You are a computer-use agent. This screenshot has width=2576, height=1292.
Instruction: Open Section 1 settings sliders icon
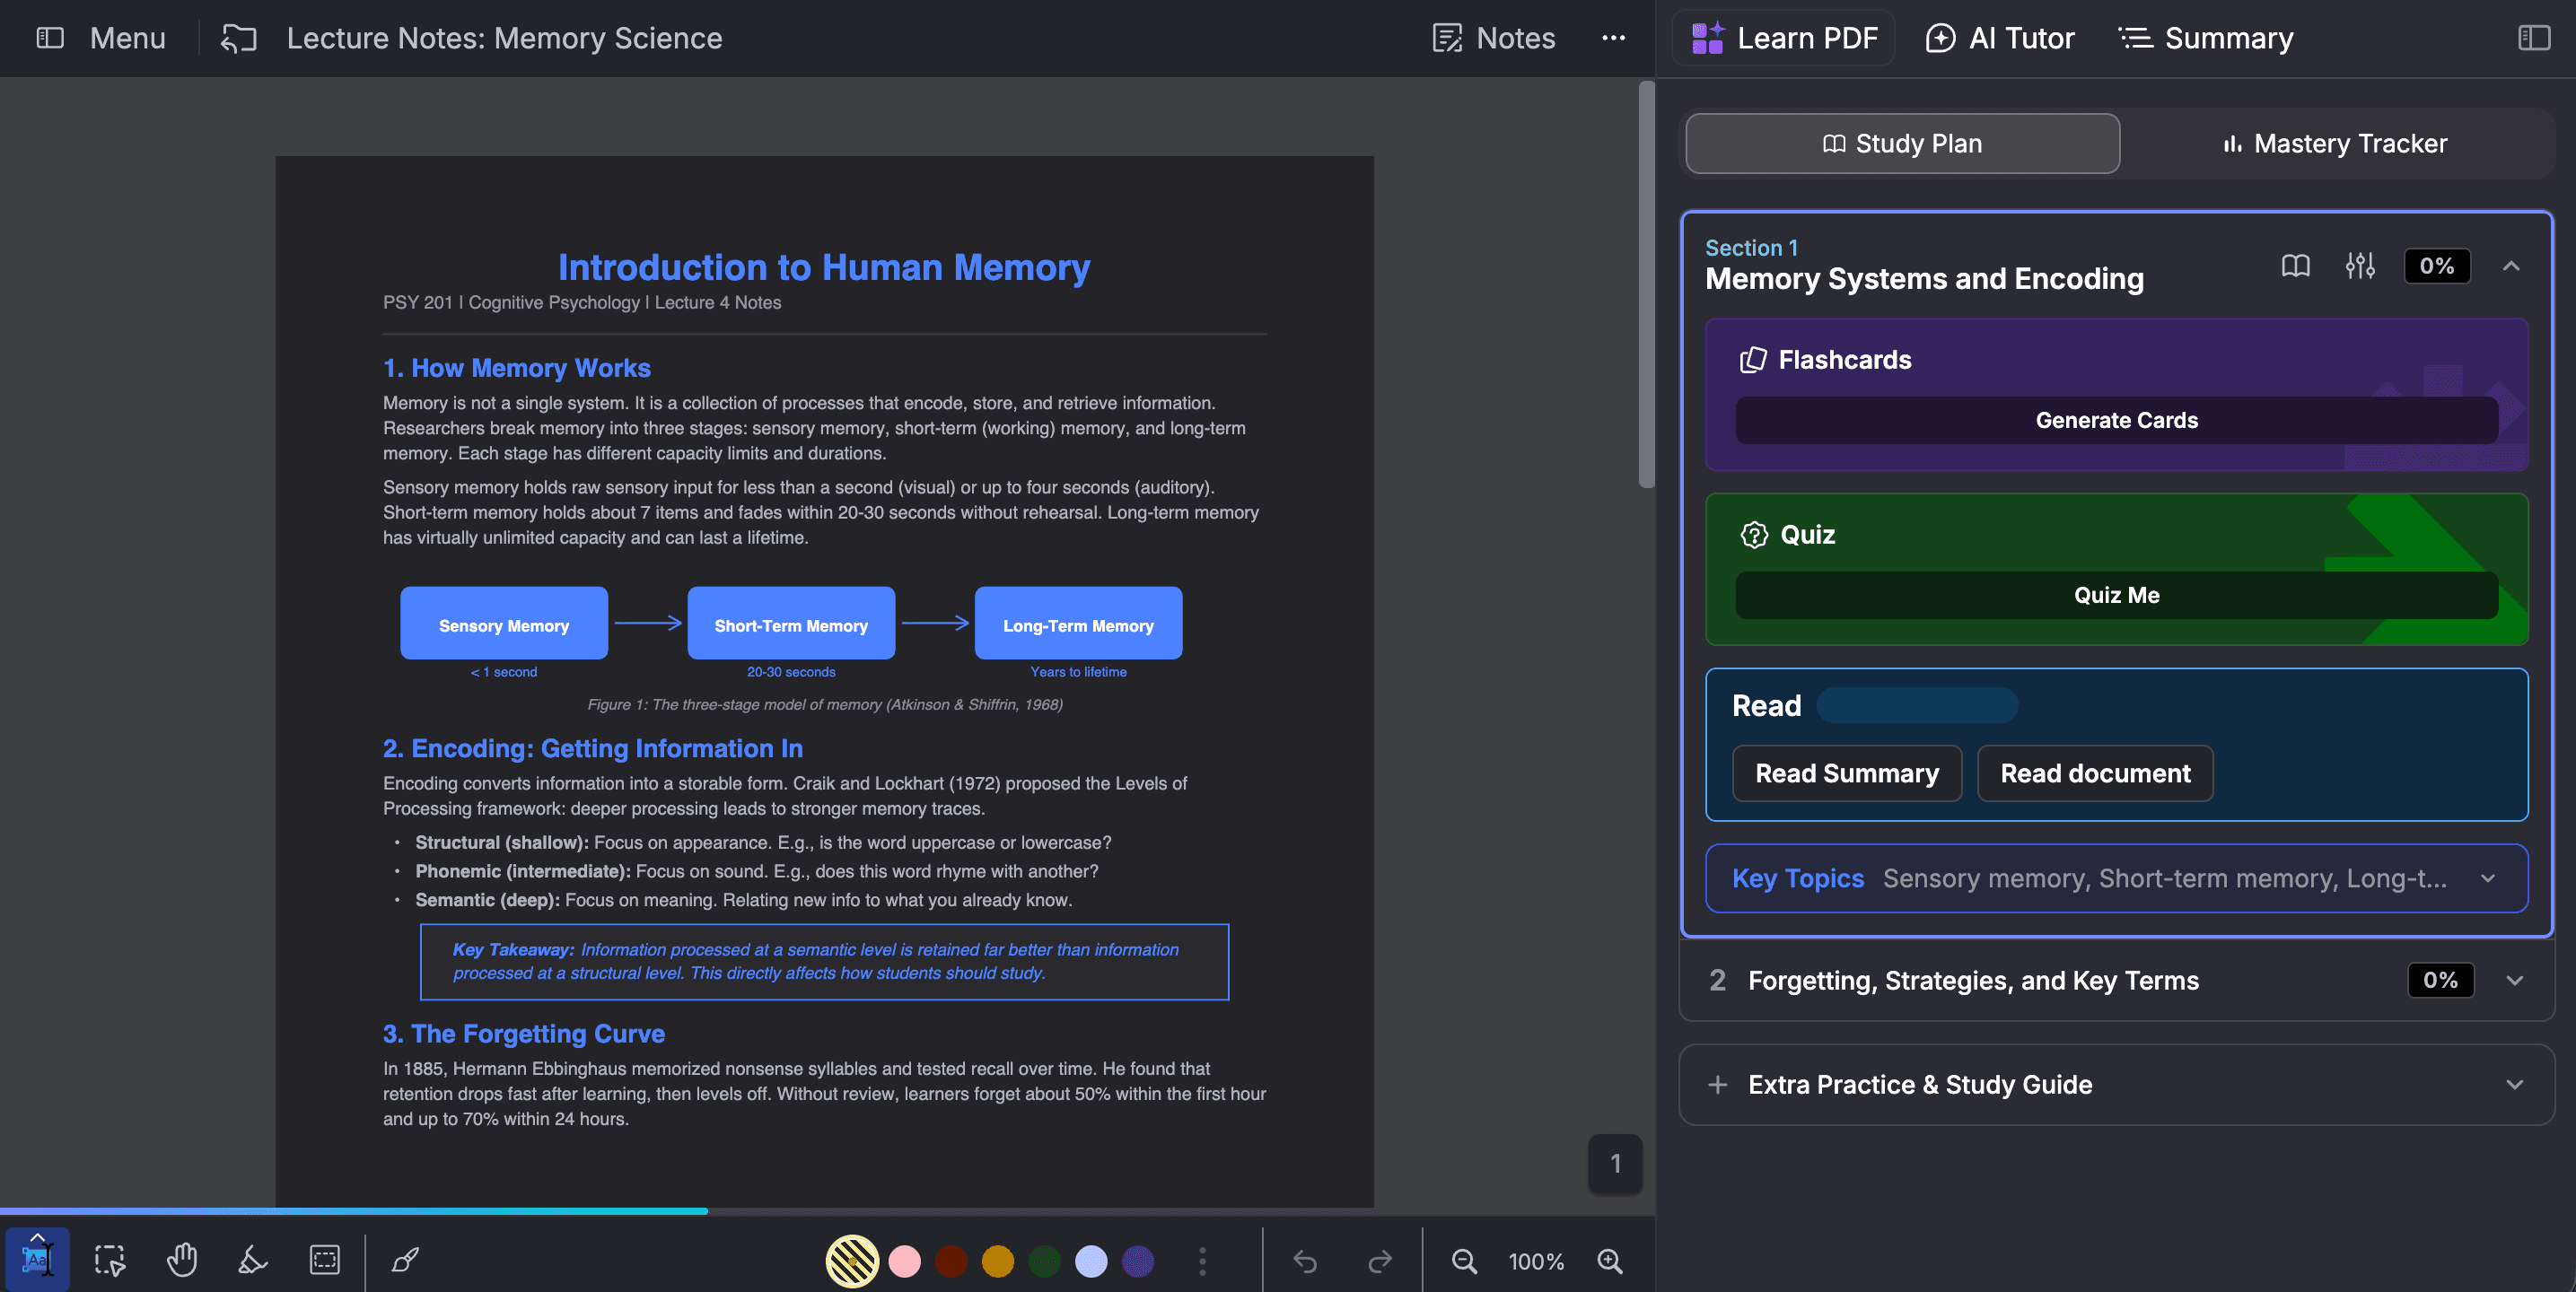(2360, 266)
